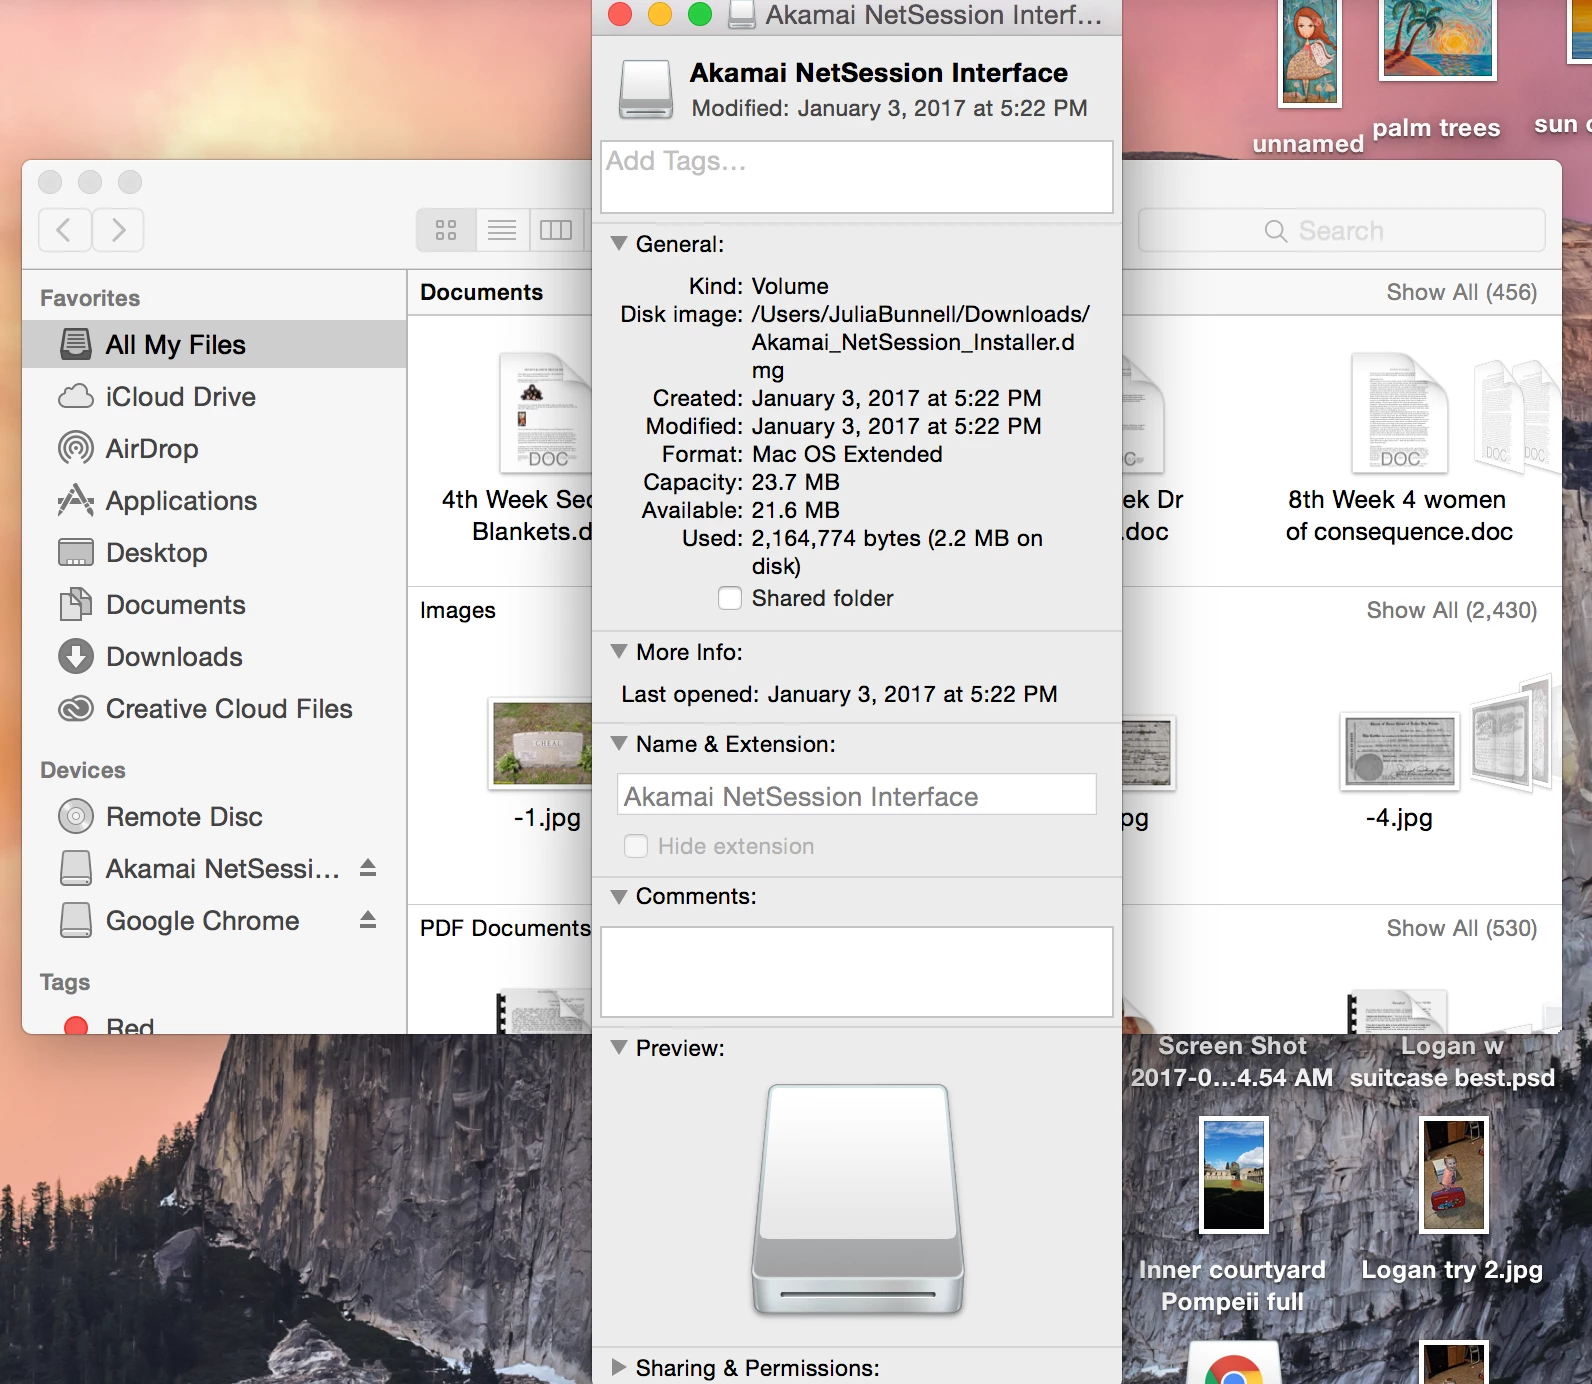Select the palm trees desktop image
Screen dimensions: 1592x1384
[1437, 70]
